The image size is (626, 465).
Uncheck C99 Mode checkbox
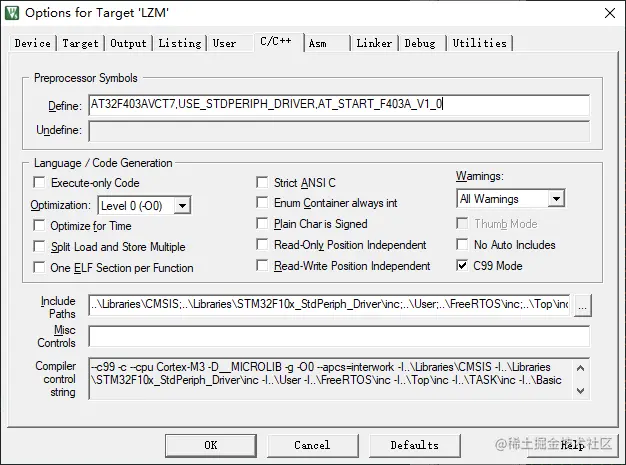point(462,266)
